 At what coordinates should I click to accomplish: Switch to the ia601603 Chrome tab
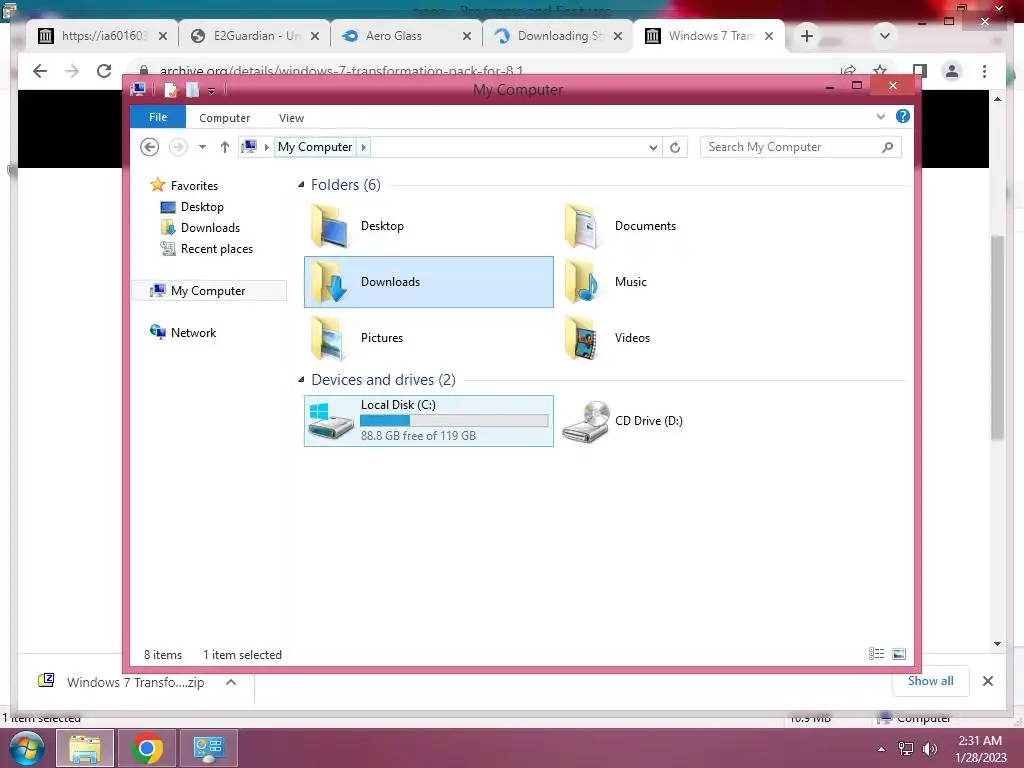(103, 36)
